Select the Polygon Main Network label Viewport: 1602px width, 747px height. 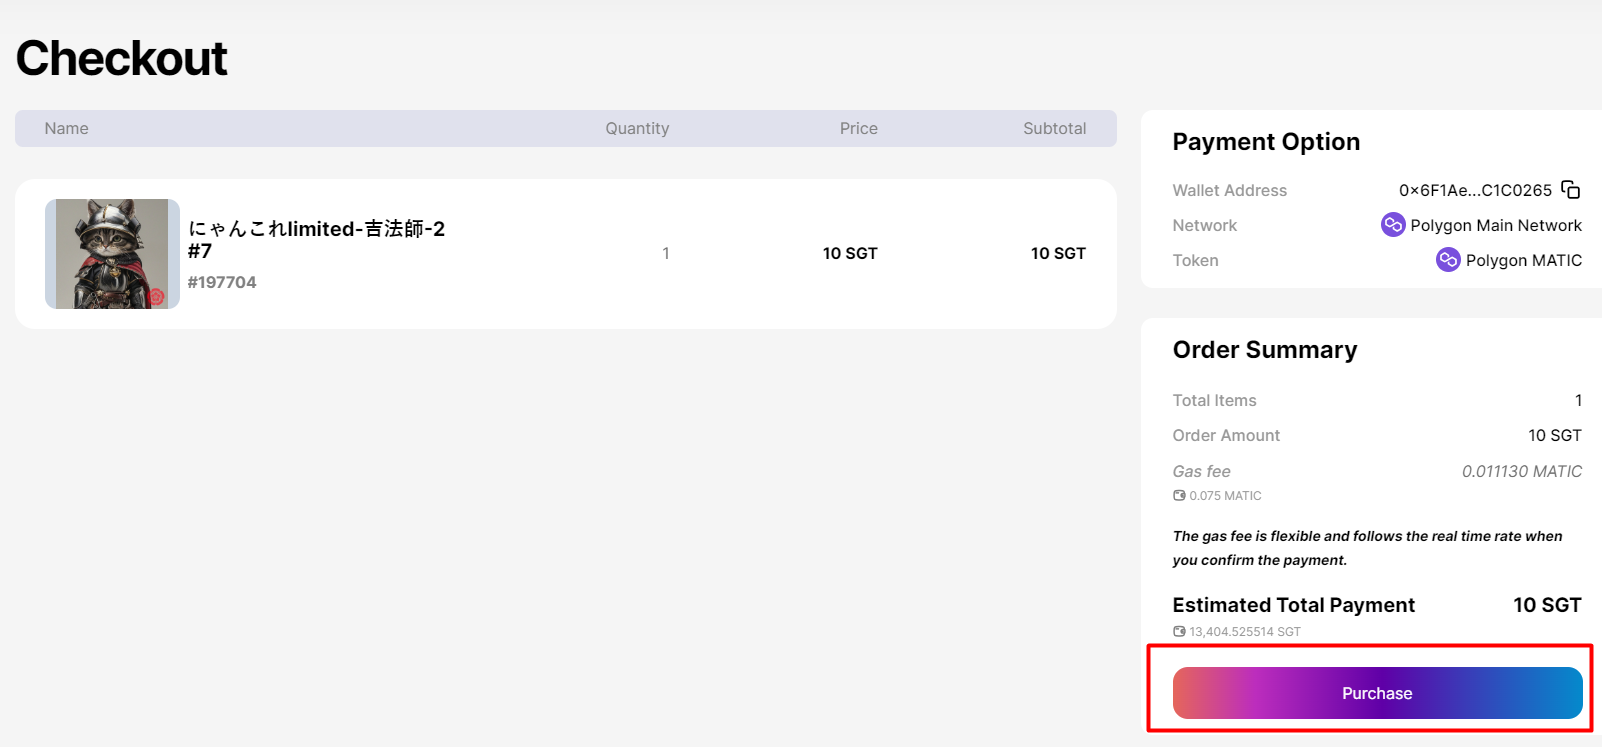pos(1495,226)
